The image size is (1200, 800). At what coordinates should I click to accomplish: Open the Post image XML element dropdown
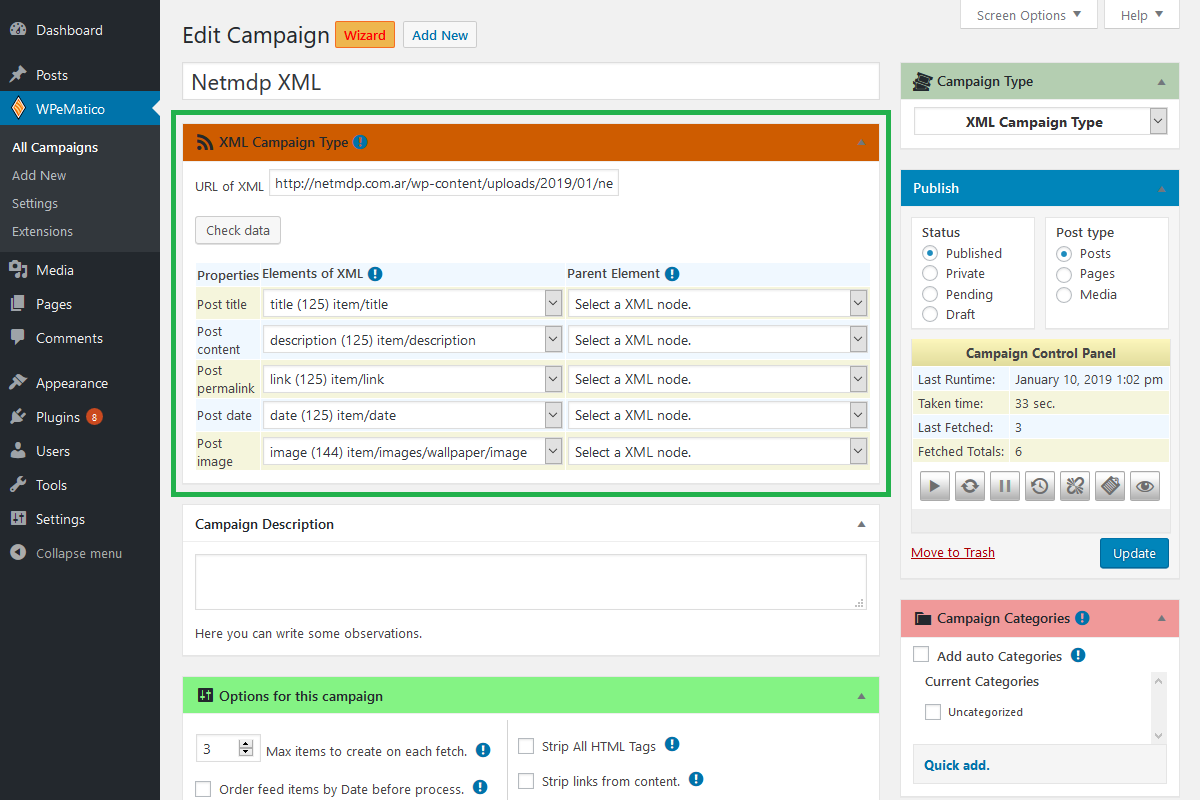pos(413,452)
